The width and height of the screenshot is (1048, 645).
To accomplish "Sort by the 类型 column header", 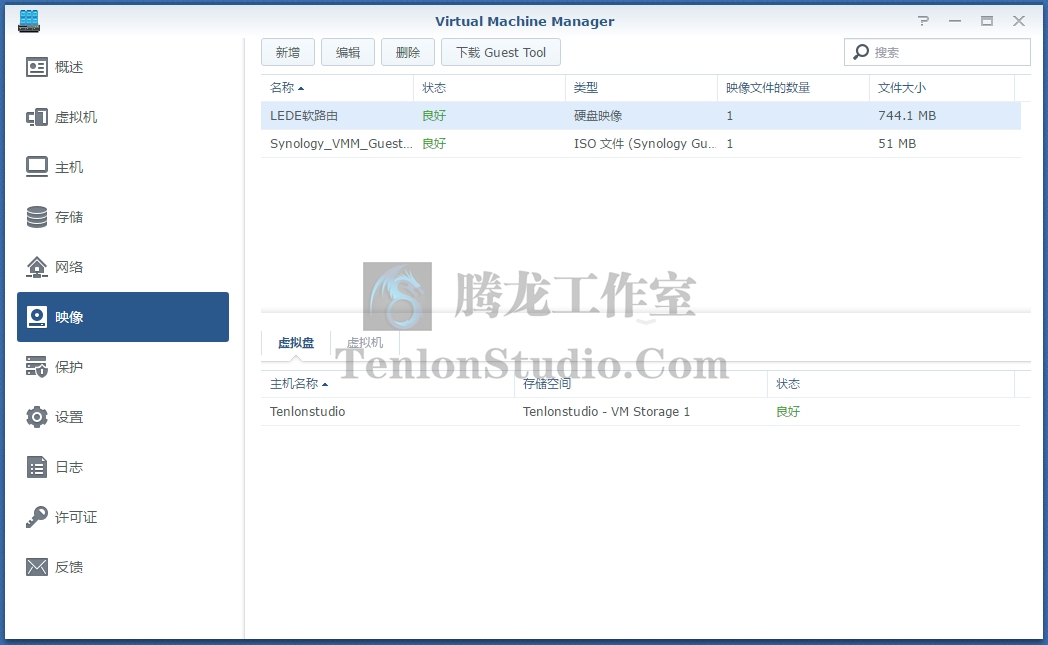I will click(641, 88).
